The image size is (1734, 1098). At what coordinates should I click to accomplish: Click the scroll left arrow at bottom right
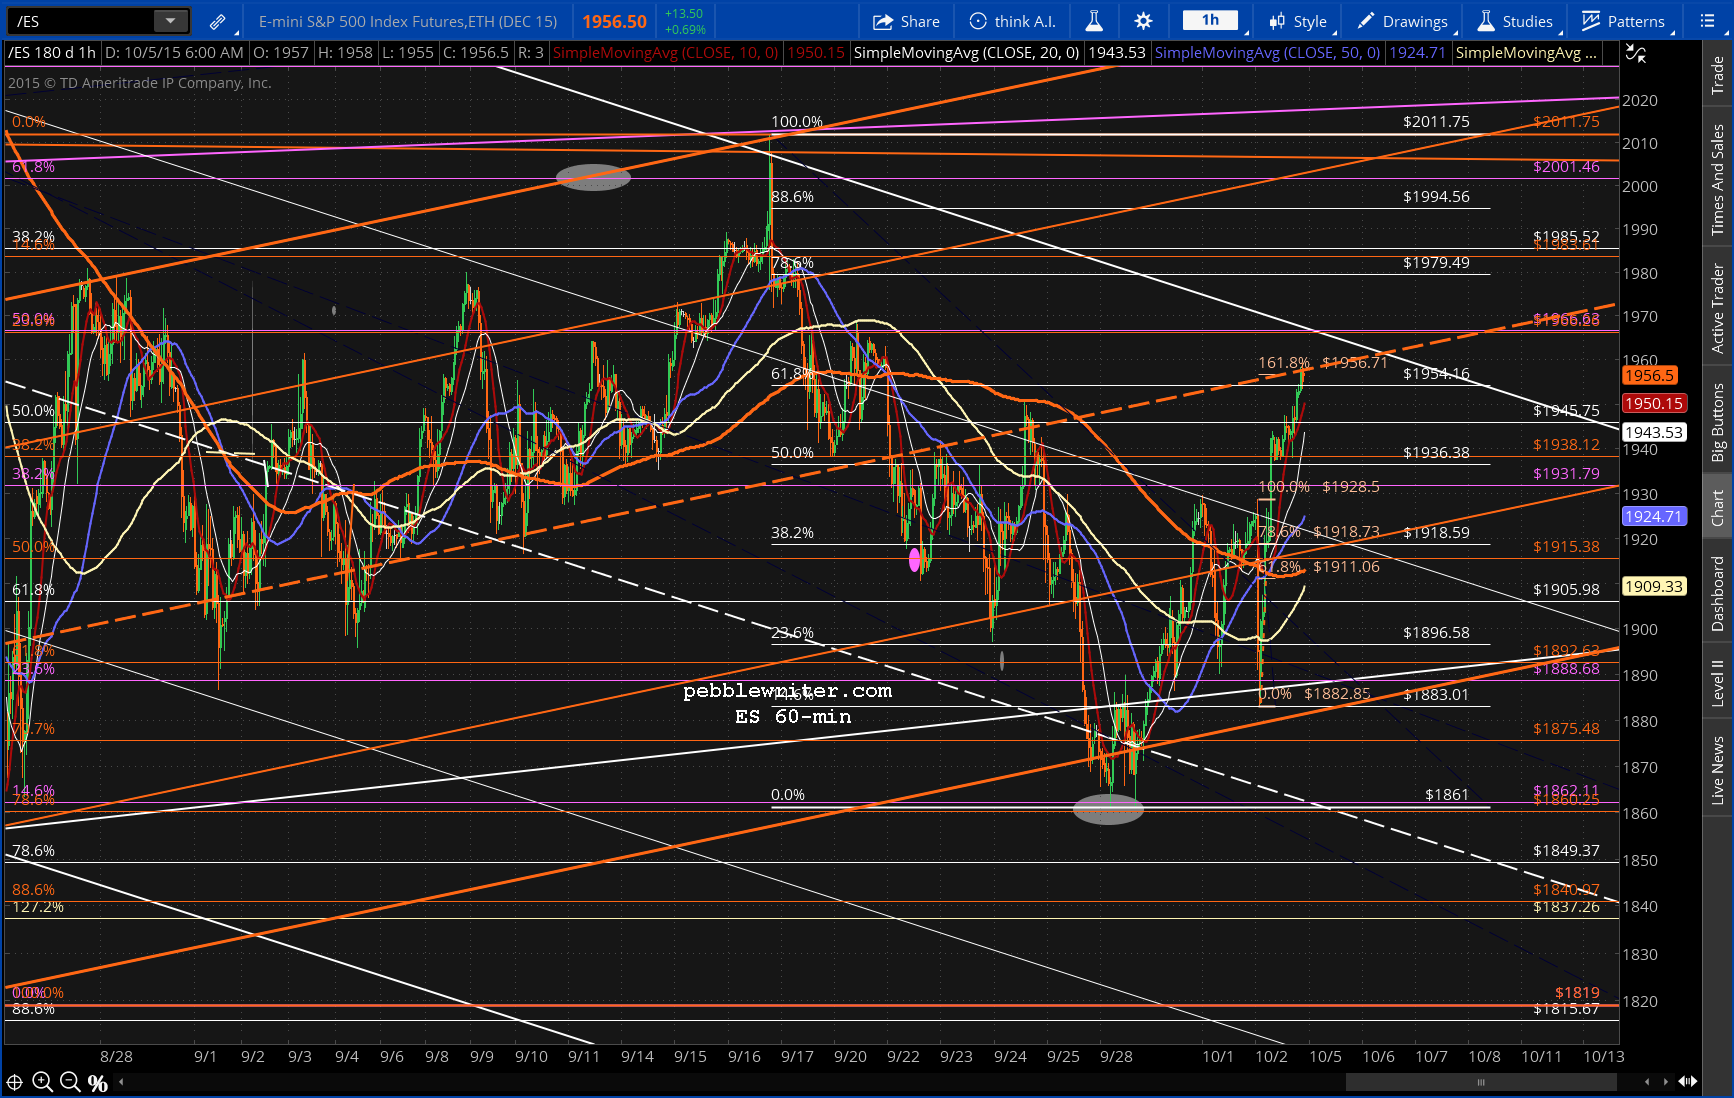tap(1647, 1081)
